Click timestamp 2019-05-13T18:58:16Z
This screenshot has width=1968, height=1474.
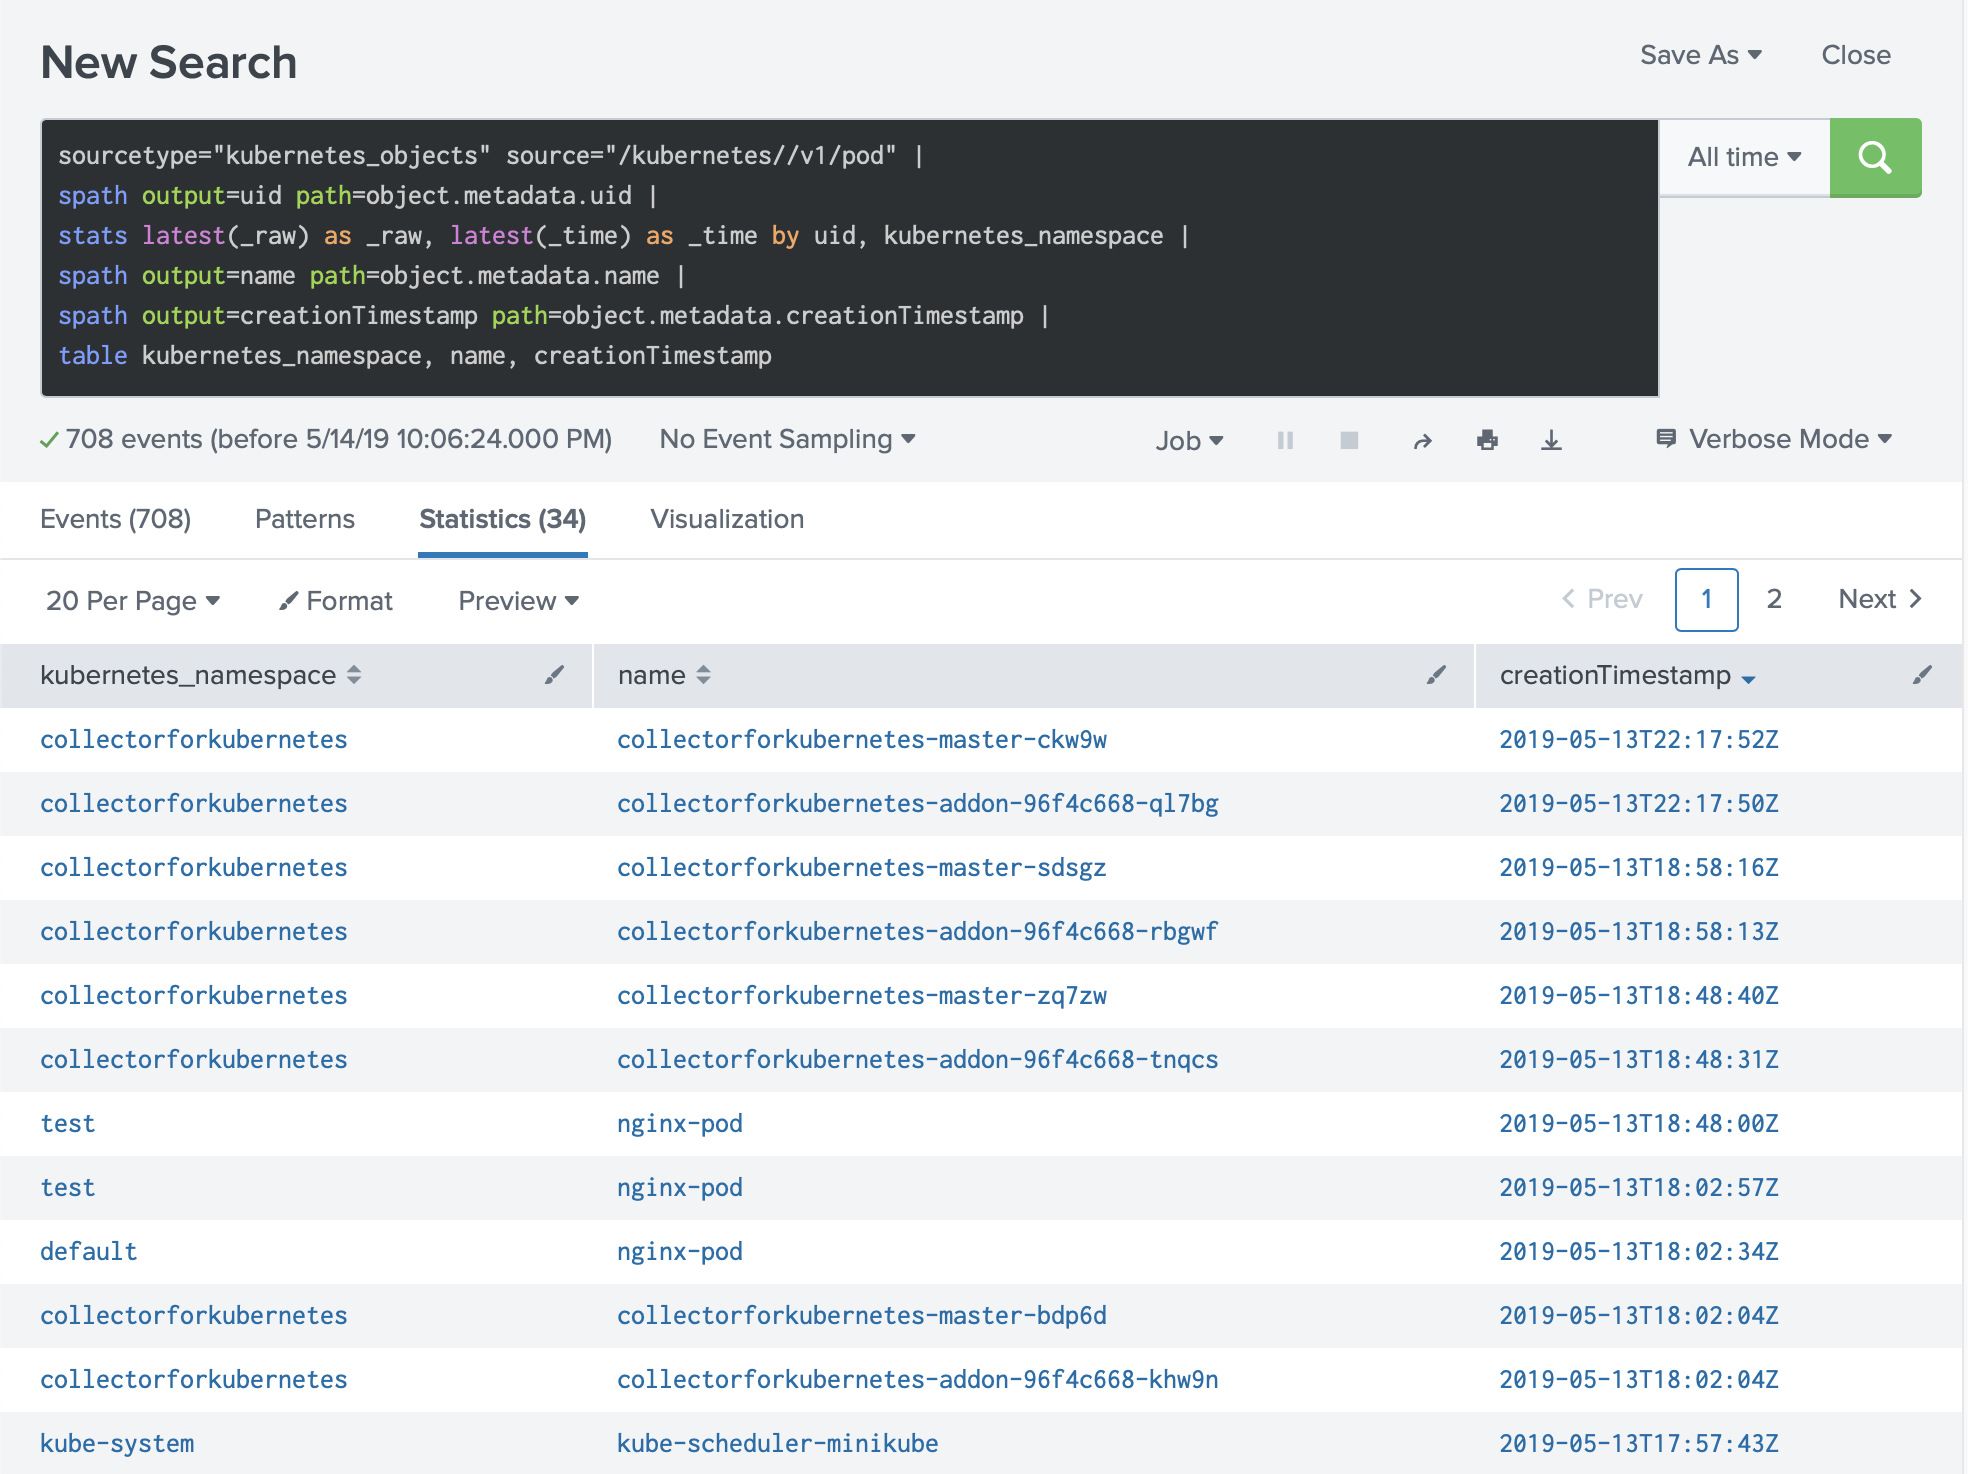[1639, 867]
